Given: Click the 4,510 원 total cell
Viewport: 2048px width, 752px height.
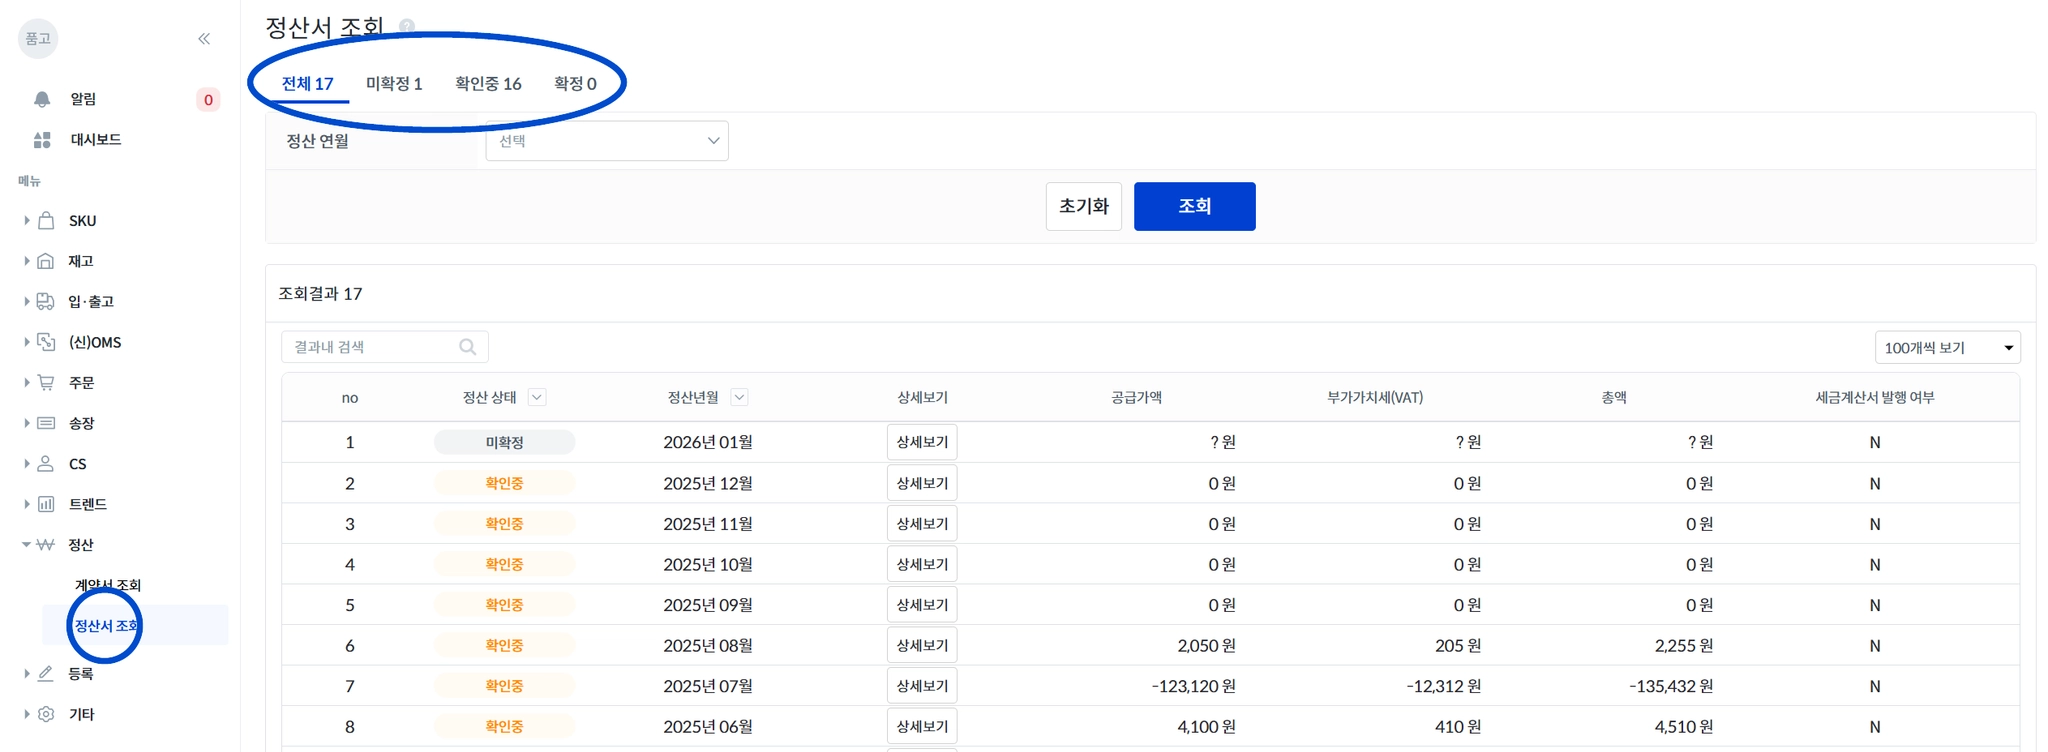Looking at the screenshot, I should (x=1684, y=726).
